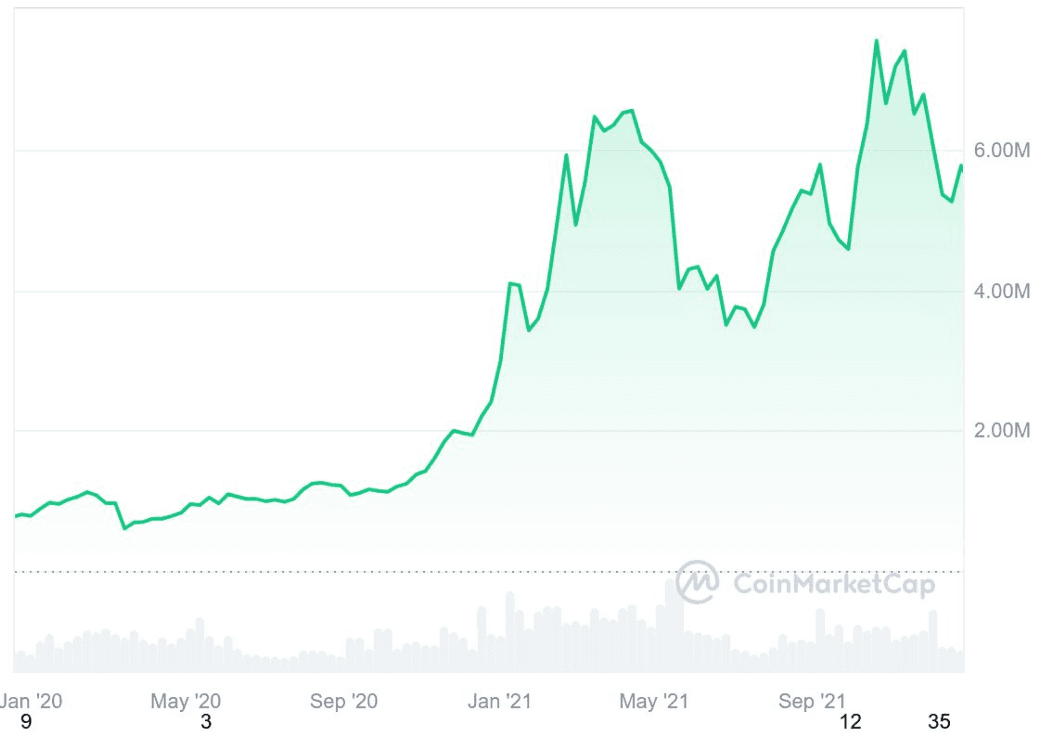Screen dimensions: 1048x744
Task: Select the May '21 date label
Action: pyautogui.click(x=654, y=701)
